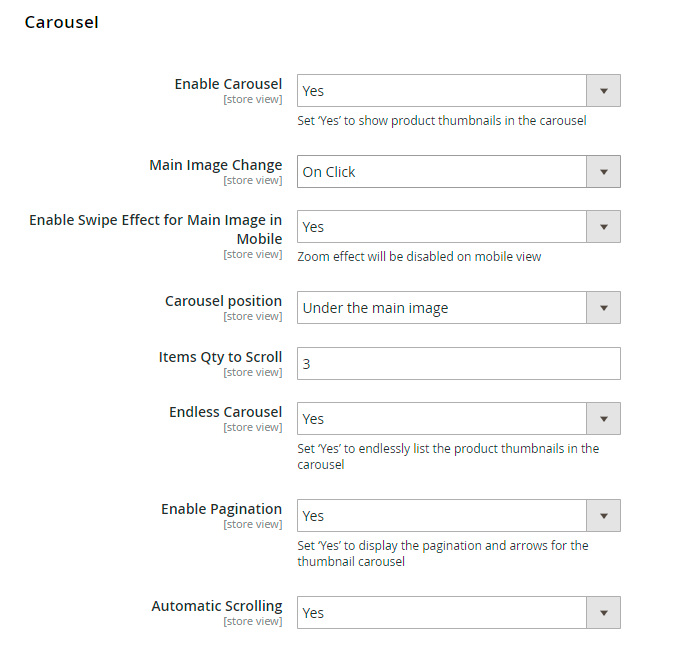The width and height of the screenshot is (684, 658).
Task: Open the Main Image Change dropdown
Action: (x=458, y=172)
